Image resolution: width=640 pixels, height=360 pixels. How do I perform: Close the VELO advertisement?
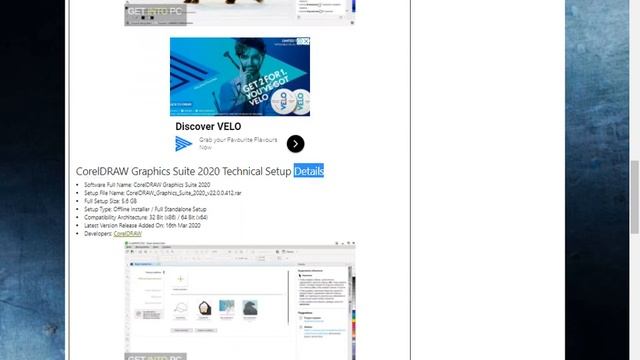[x=306, y=41]
